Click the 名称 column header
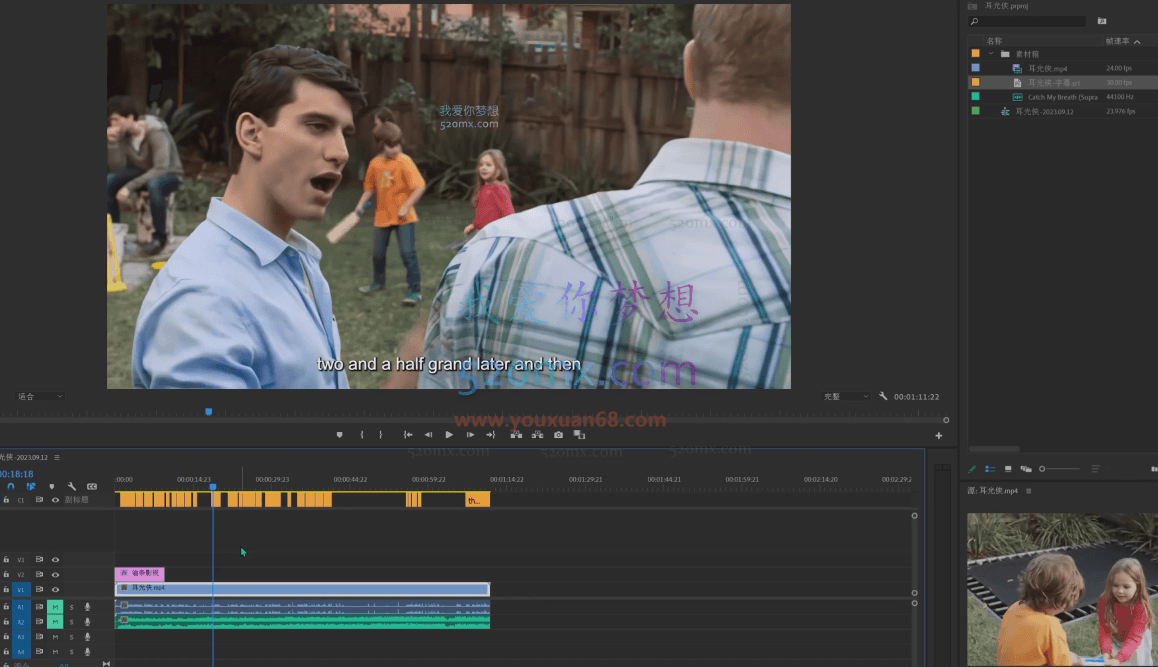 tap(995, 41)
